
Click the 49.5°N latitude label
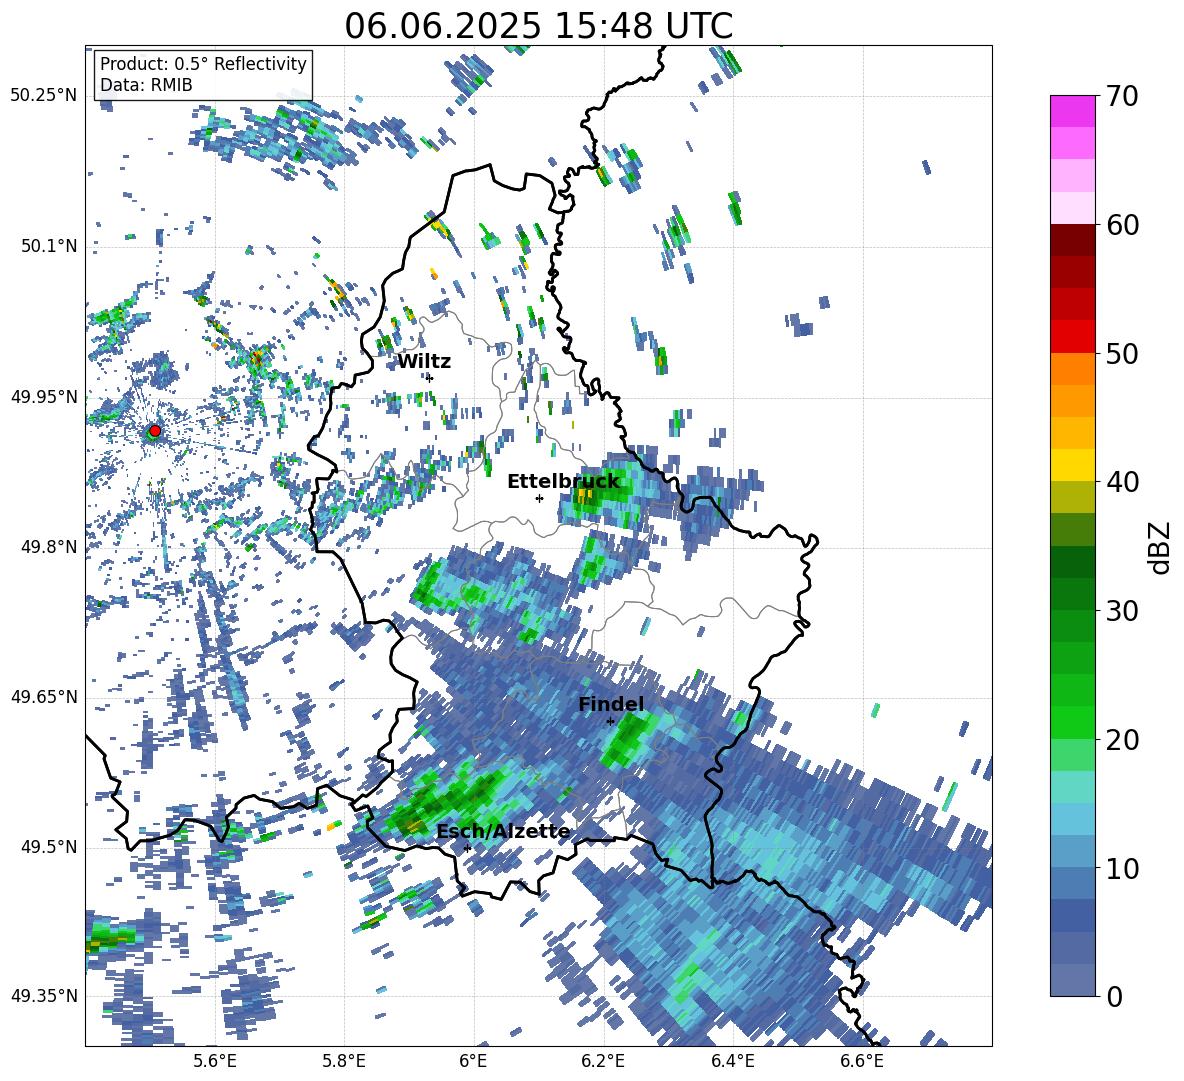pos(49,847)
